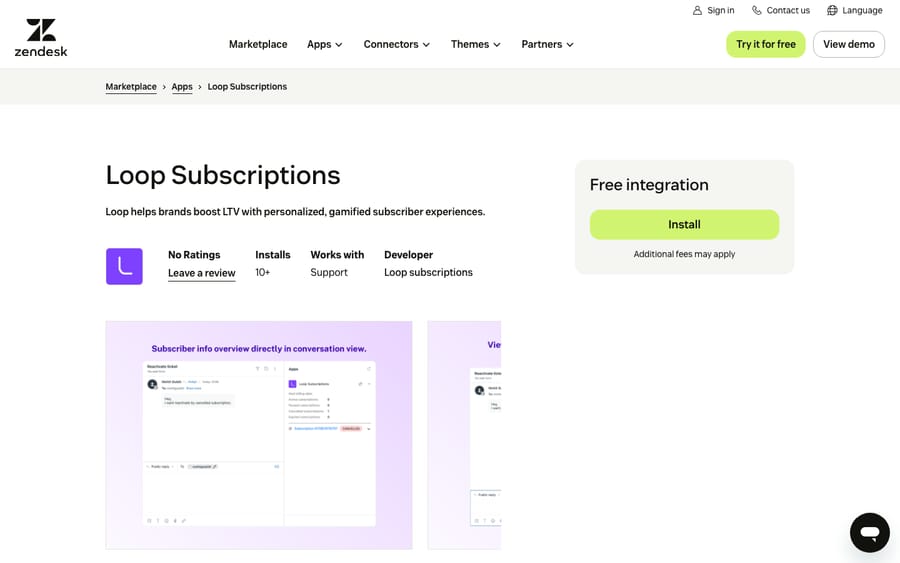This screenshot has height=563, width=900.
Task: Click the 10+ installs value
Action: (x=262, y=272)
